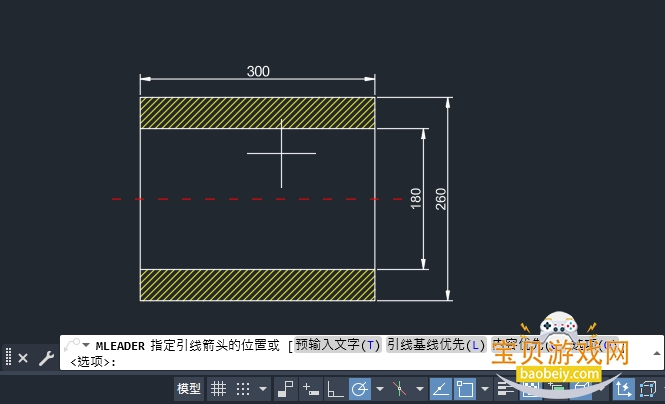Close the command line window
The width and height of the screenshot is (665, 404).
pyautogui.click(x=23, y=358)
